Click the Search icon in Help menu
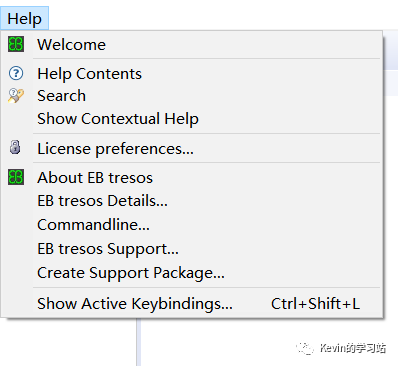Screen dimensions: 398x366 coord(16,96)
